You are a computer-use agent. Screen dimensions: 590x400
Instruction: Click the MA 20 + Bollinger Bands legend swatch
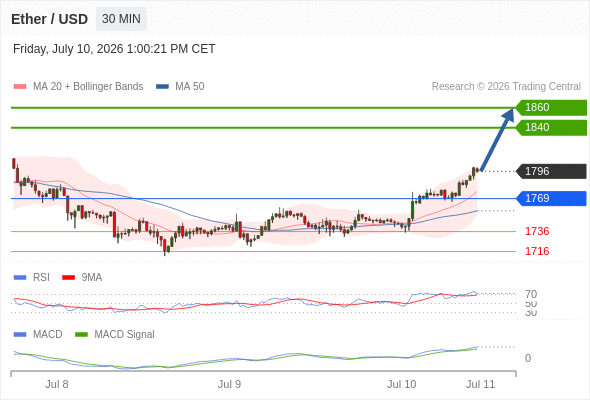[x=20, y=87]
